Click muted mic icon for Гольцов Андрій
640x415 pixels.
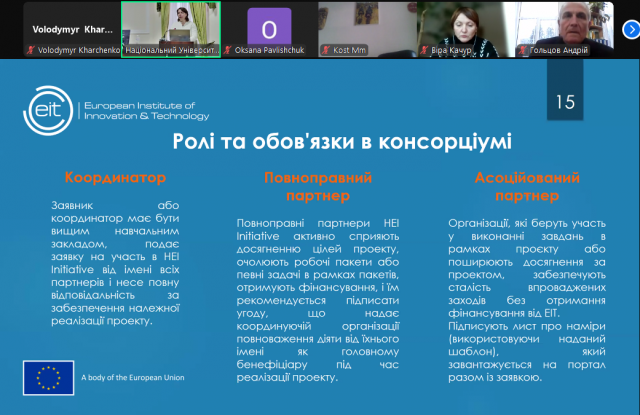522,50
